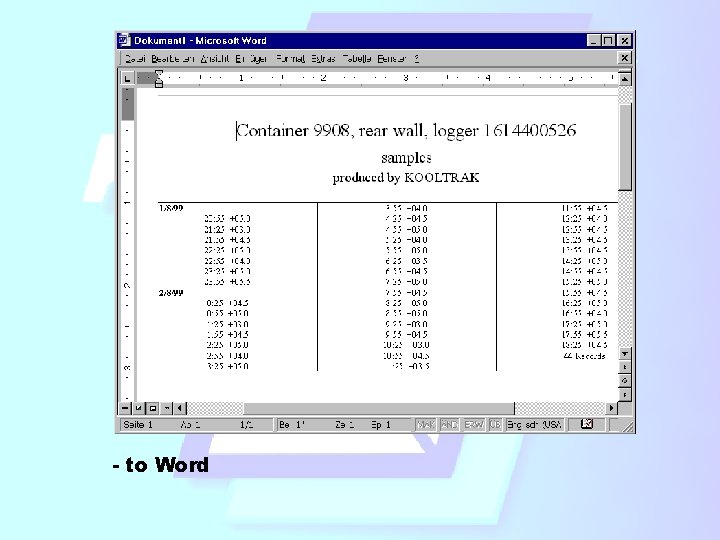Close the Microsoft Word window
This screenshot has height=540, width=720.
[624, 40]
